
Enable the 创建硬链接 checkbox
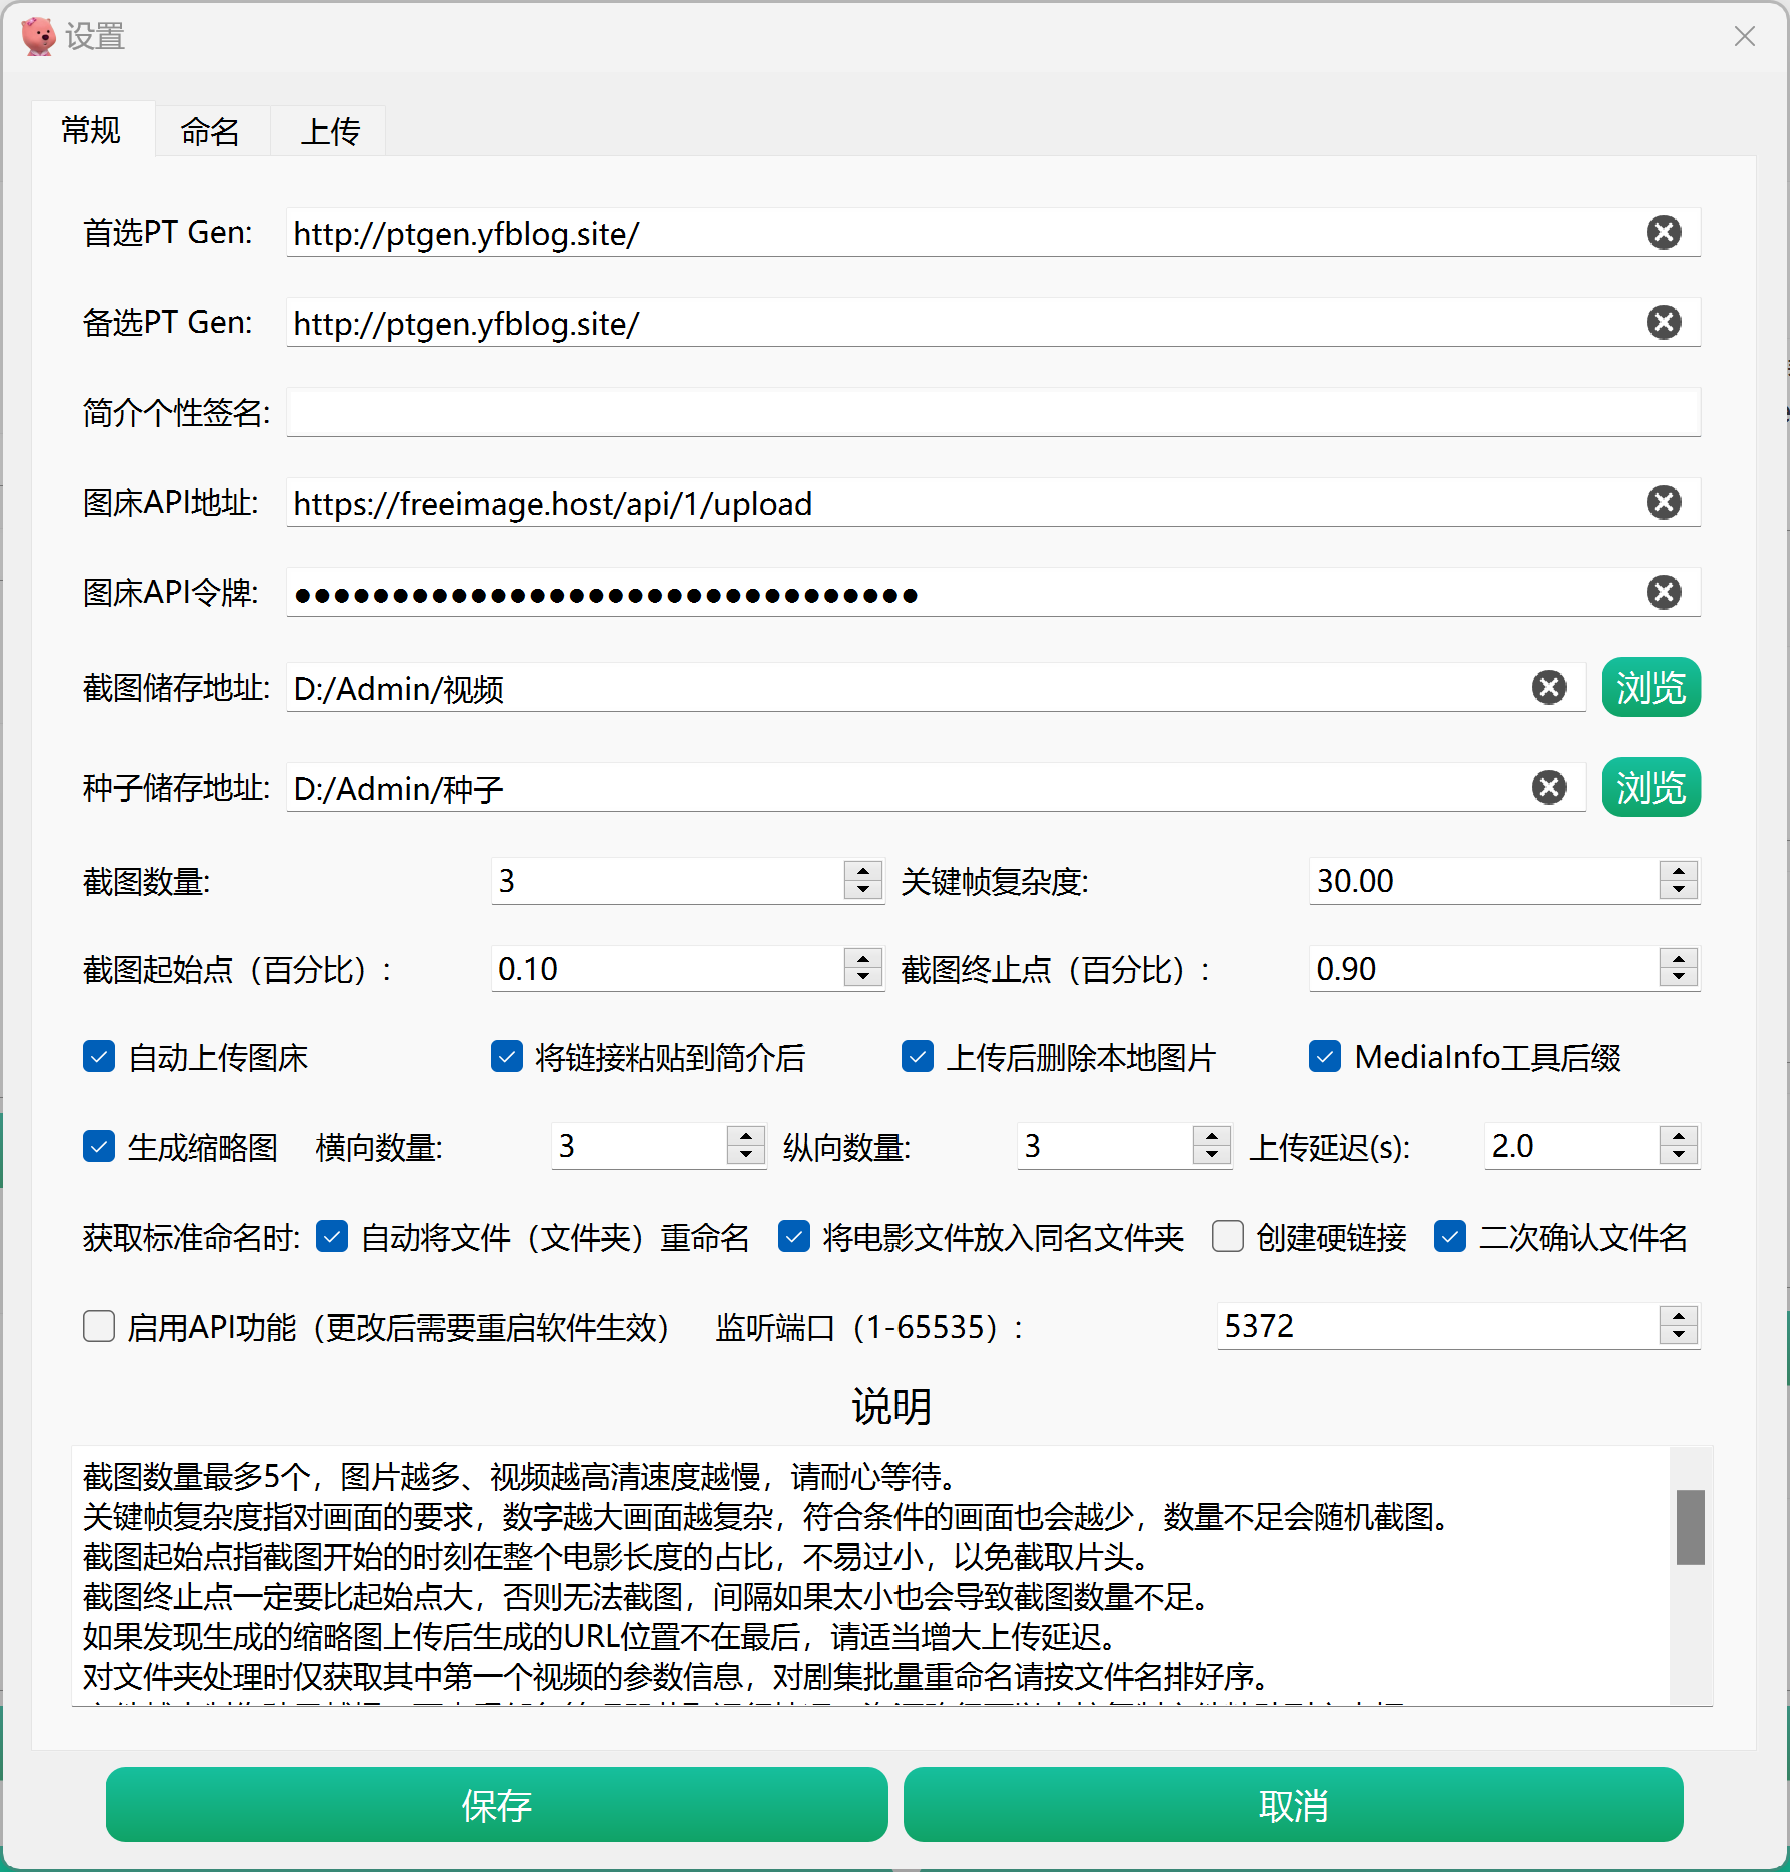[1228, 1237]
